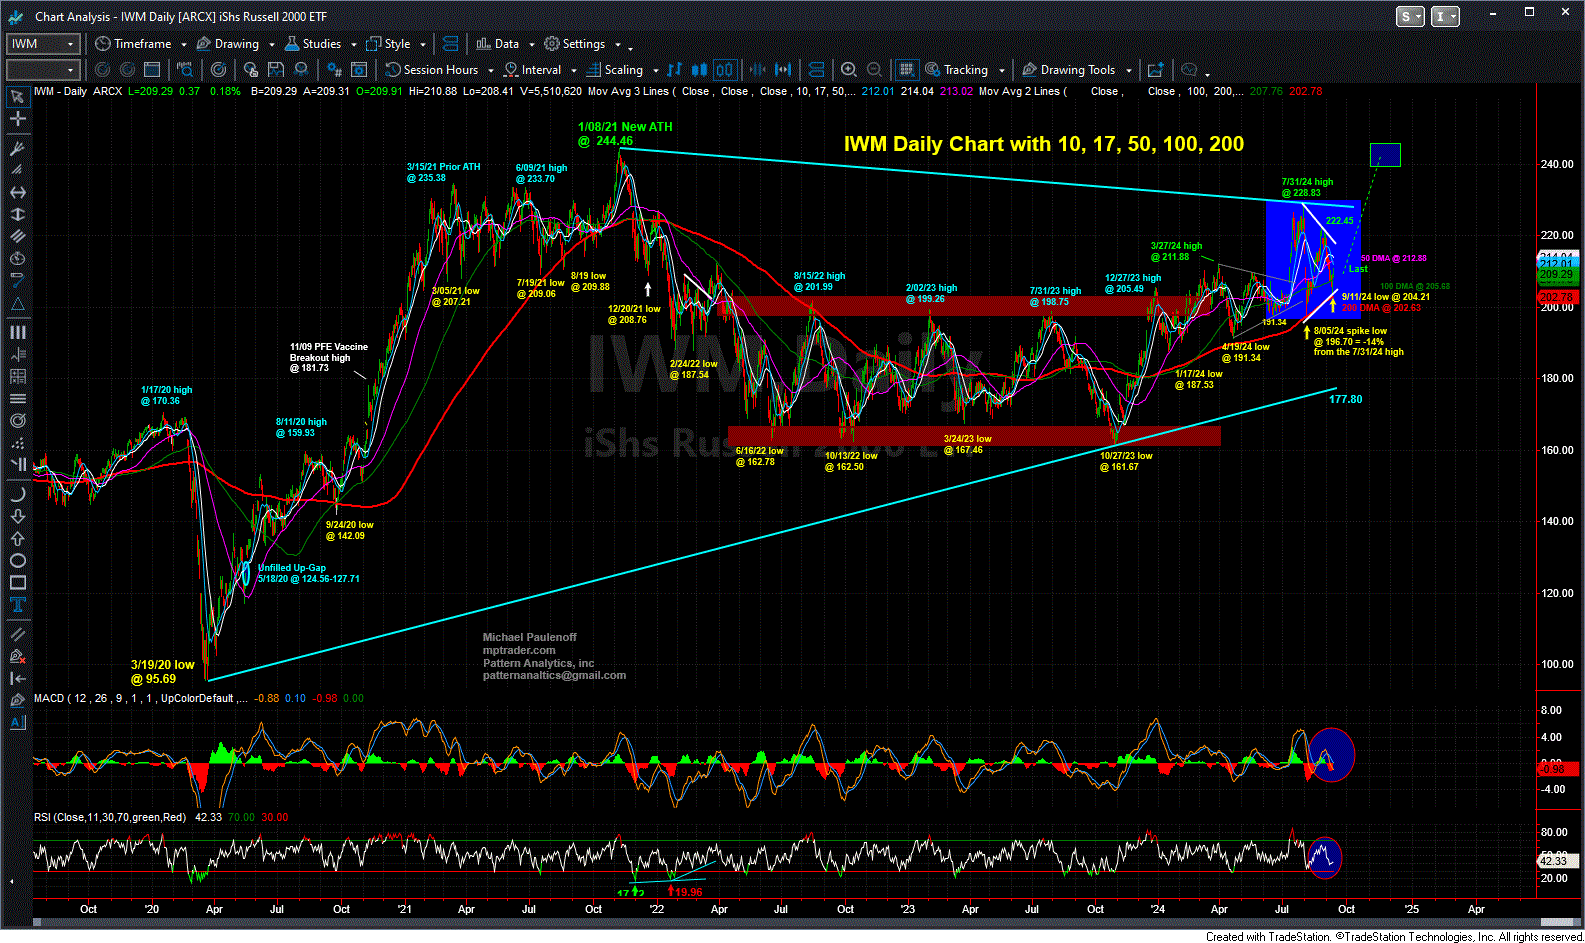Expand the Timeframe dropdown arrow

click(x=182, y=45)
